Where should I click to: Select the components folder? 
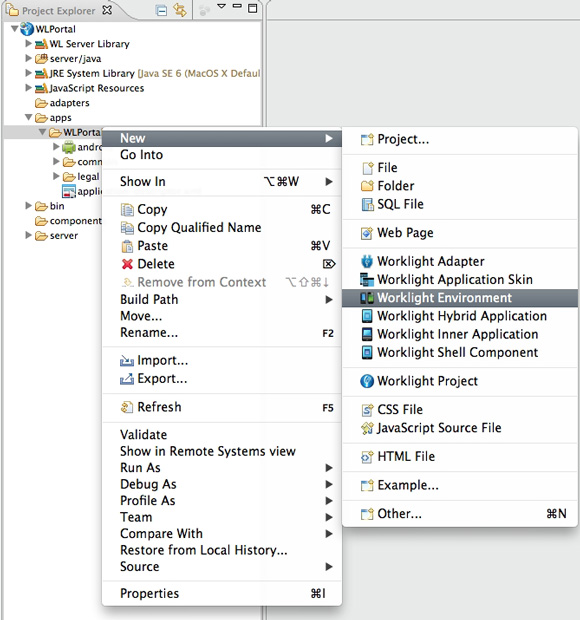tap(68, 221)
